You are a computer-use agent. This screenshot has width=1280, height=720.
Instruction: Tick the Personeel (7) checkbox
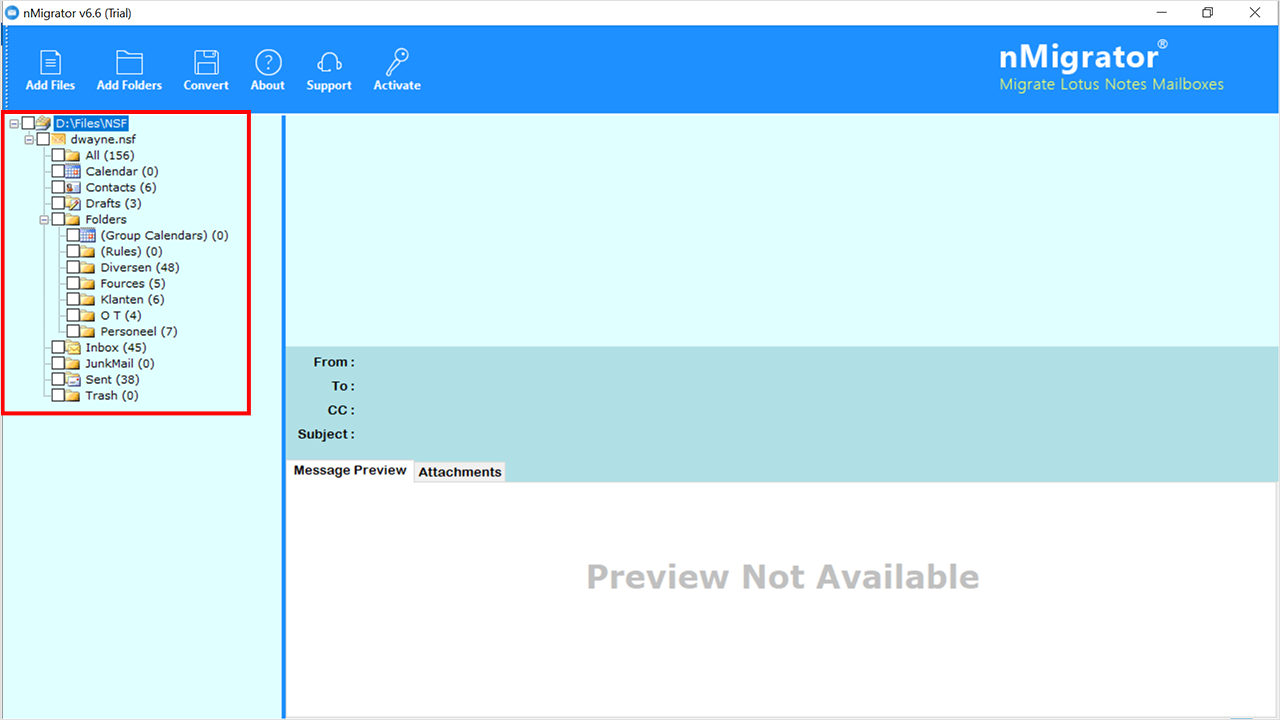click(x=73, y=331)
